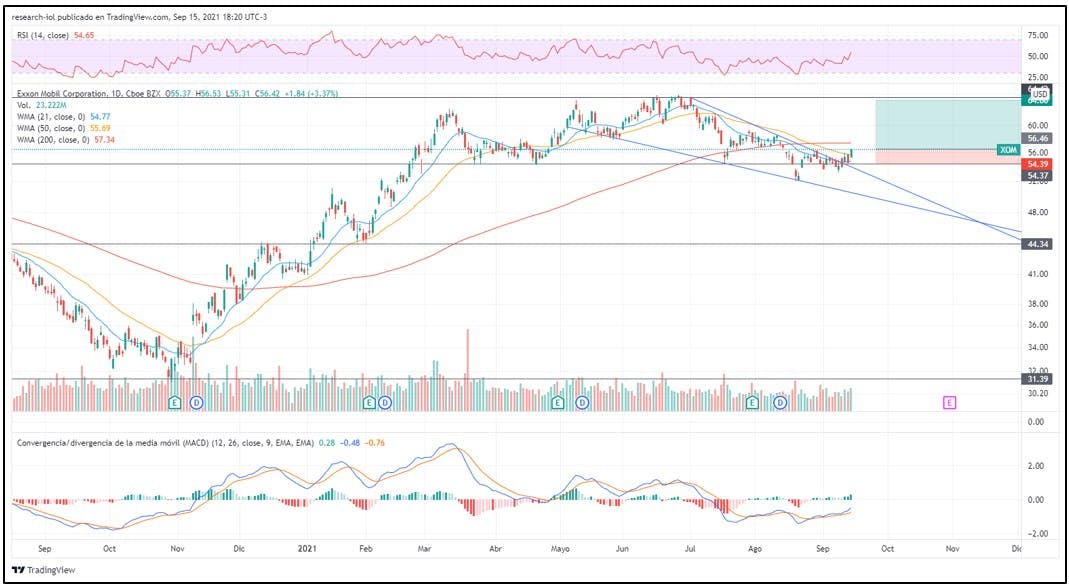Viewport: 1069px width, 585px height.
Task: Click the 41.00 price scale value
Action: pyautogui.click(x=1039, y=274)
